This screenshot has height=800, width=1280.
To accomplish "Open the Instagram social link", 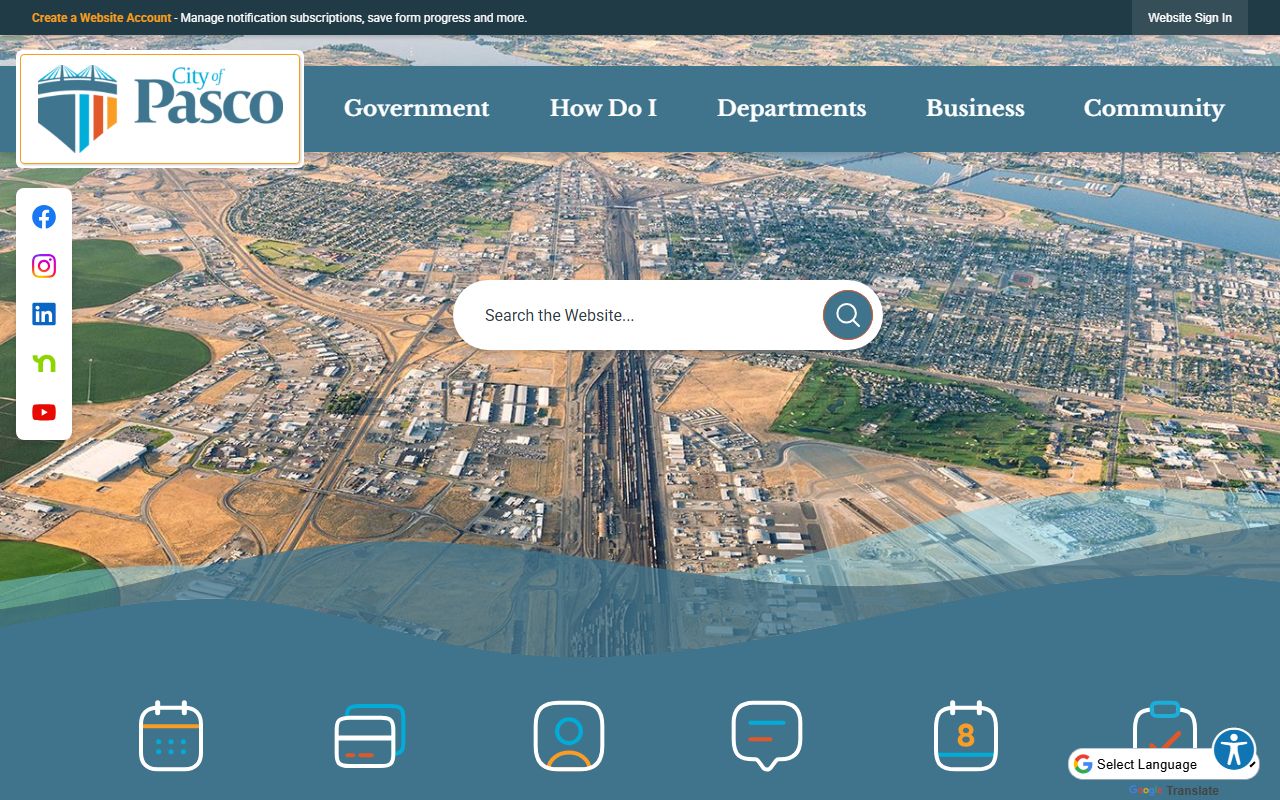I will pos(44,266).
